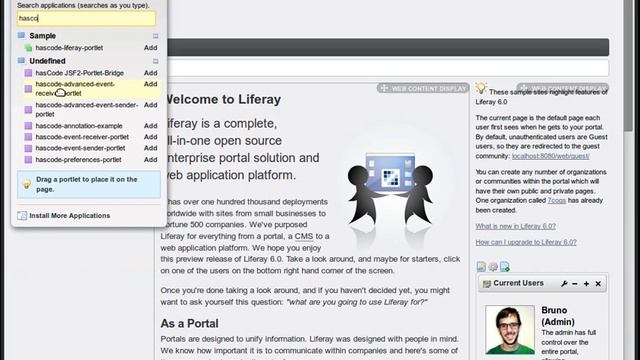This screenshot has height=360, width=640.
Task: Collapse the Sample category
Action: coord(156,36)
